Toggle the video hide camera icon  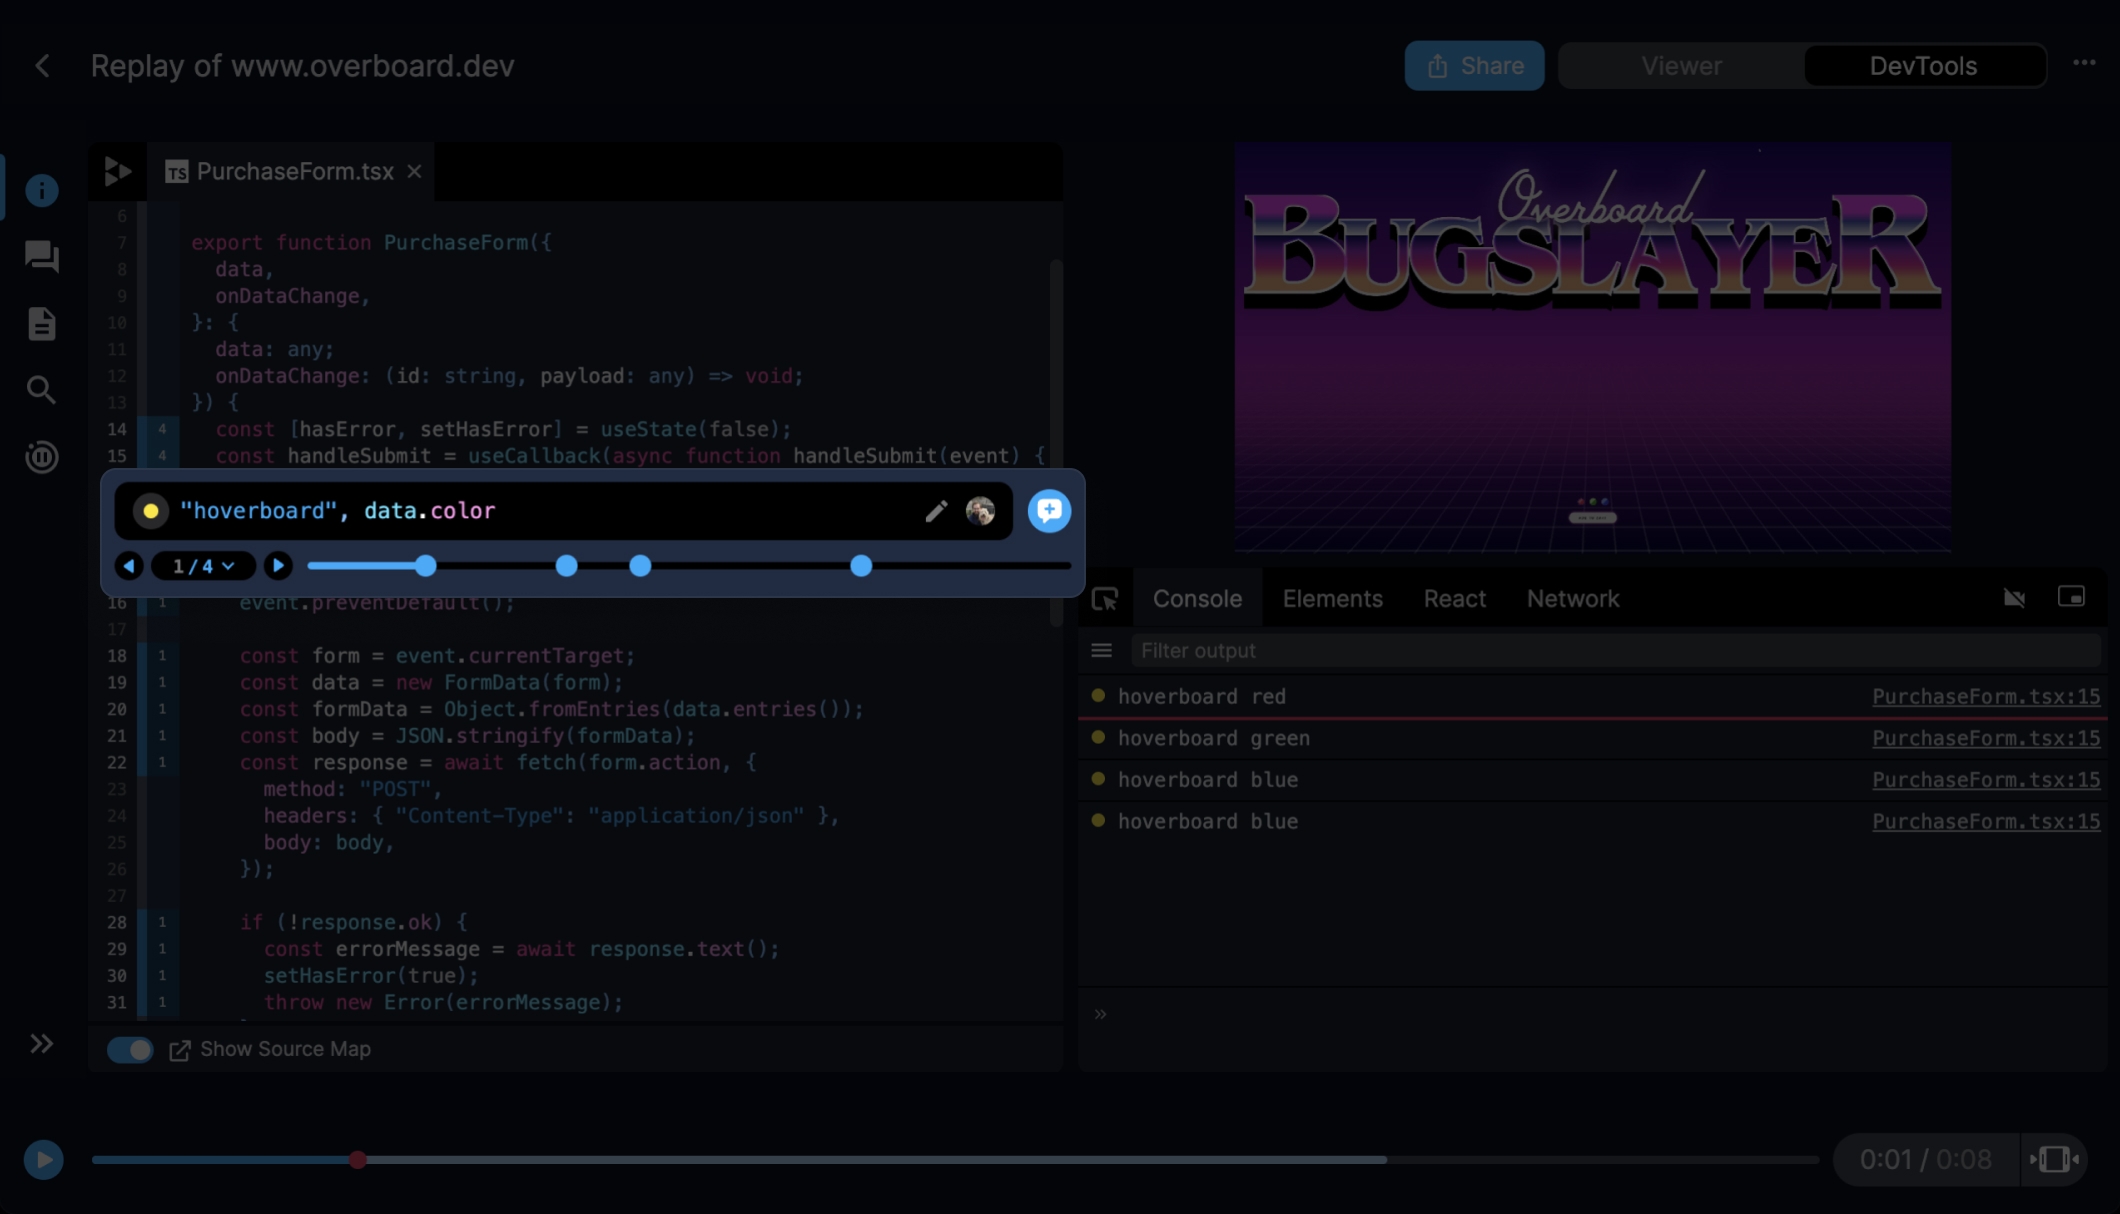(x=2014, y=598)
